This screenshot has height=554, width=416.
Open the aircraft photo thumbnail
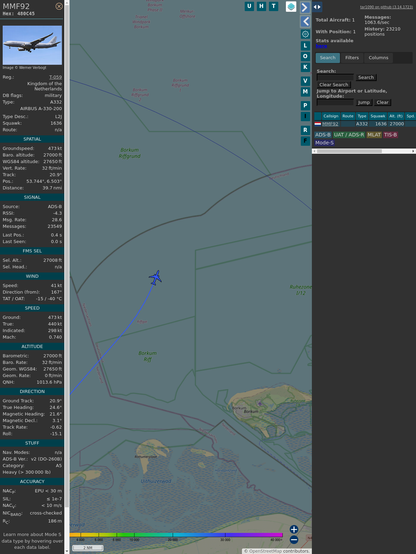(32, 45)
